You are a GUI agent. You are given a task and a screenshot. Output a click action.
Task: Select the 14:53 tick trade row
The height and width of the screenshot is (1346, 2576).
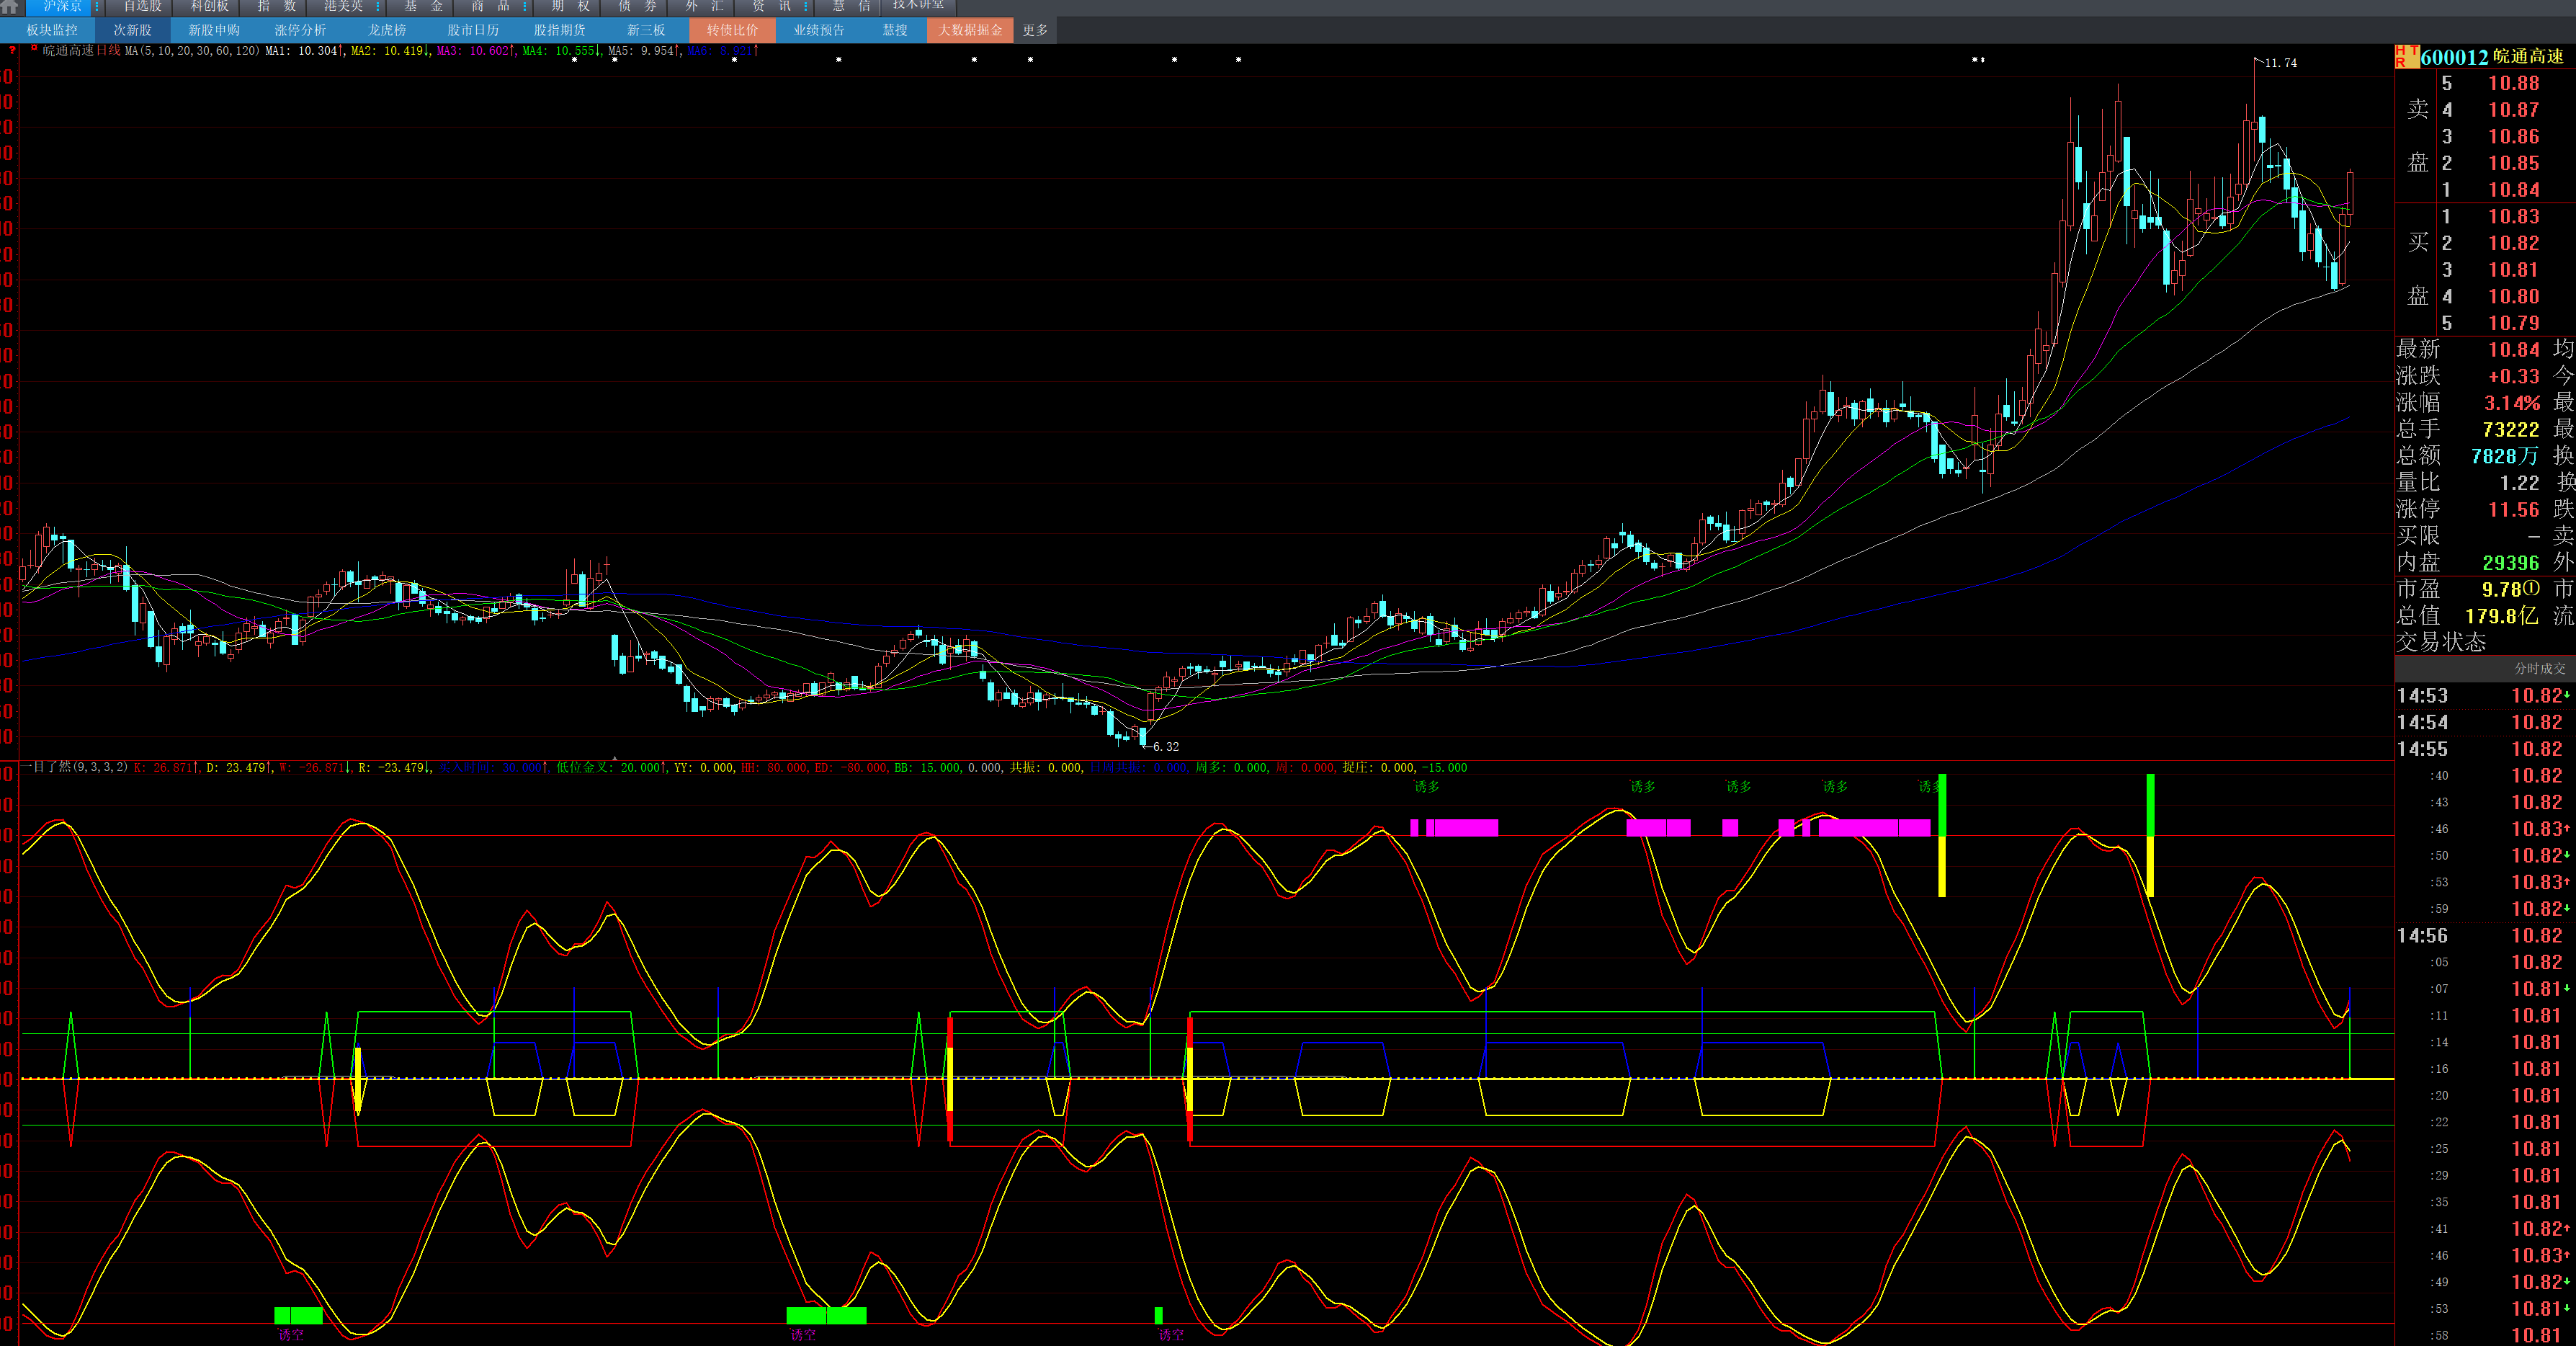2485,695
